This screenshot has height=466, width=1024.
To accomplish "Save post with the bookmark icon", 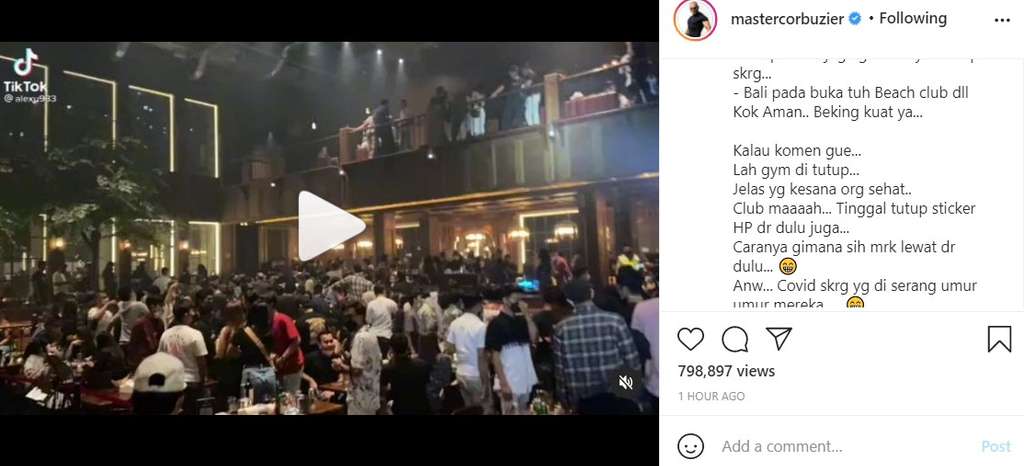I will click(999, 339).
